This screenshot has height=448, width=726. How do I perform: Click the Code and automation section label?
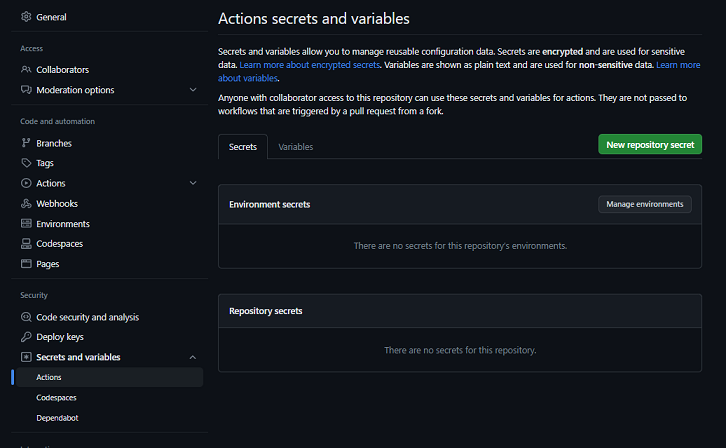[57, 121]
